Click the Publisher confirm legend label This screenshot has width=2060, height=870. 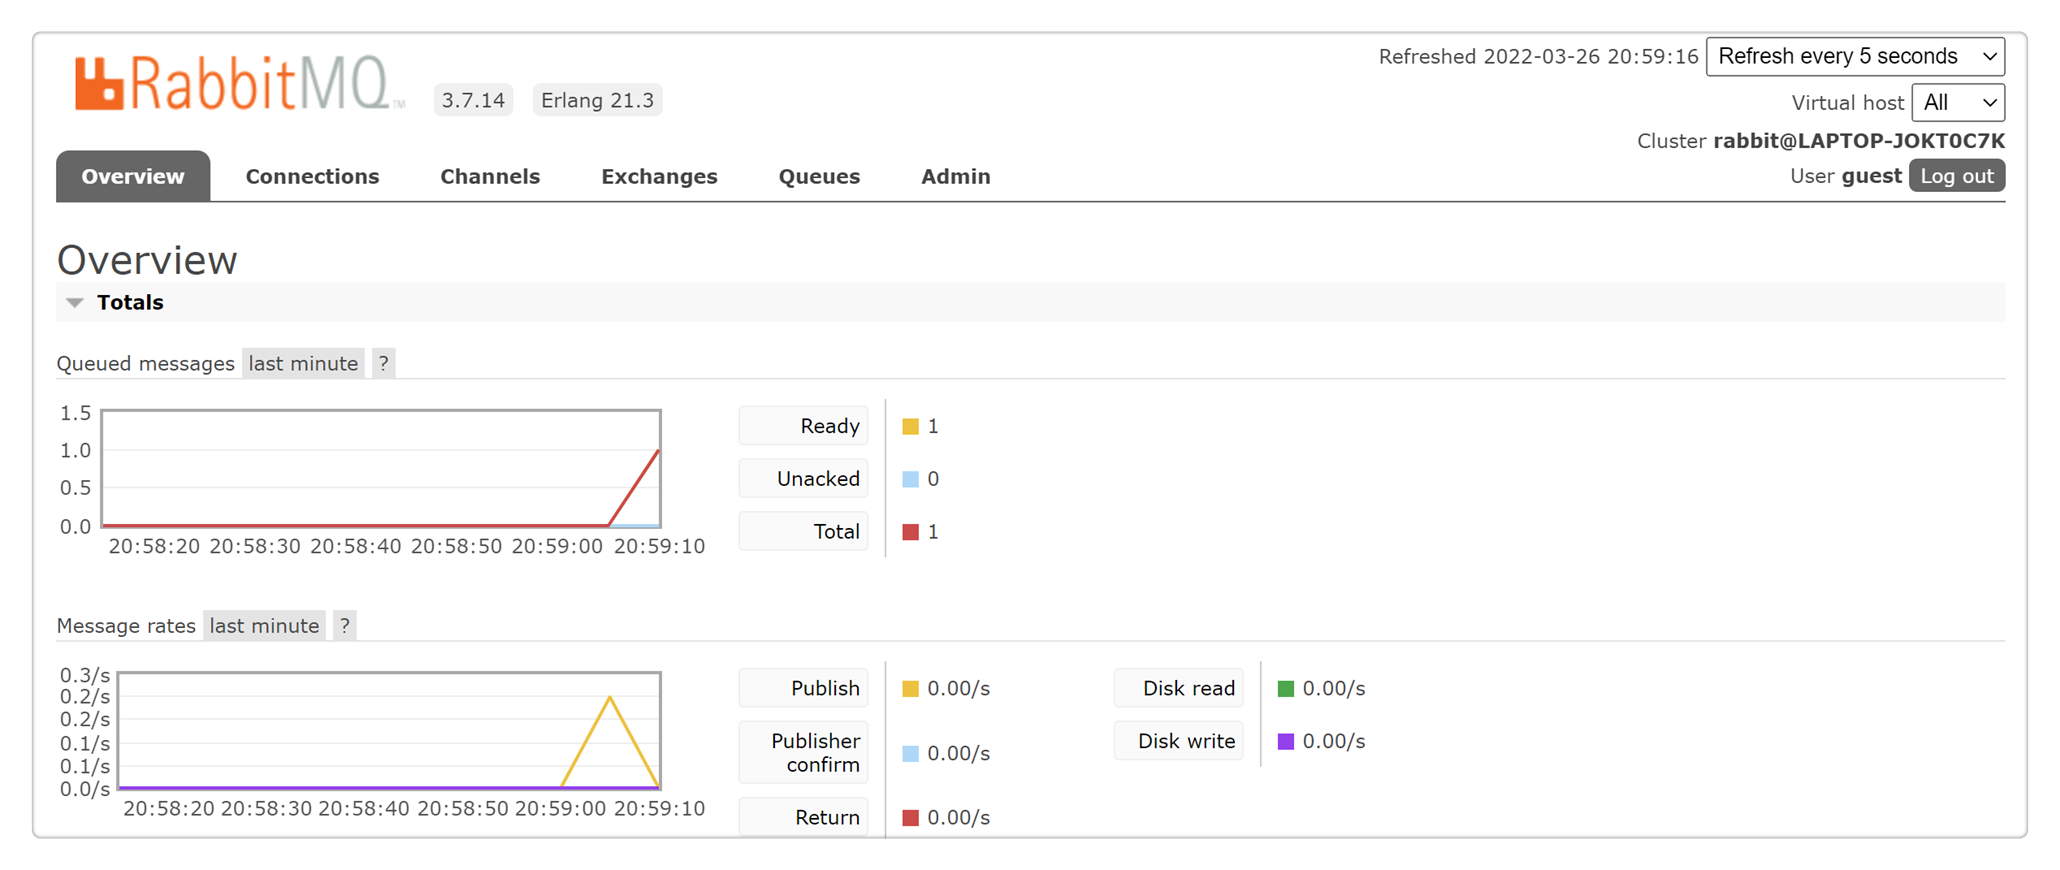pyautogui.click(x=804, y=752)
